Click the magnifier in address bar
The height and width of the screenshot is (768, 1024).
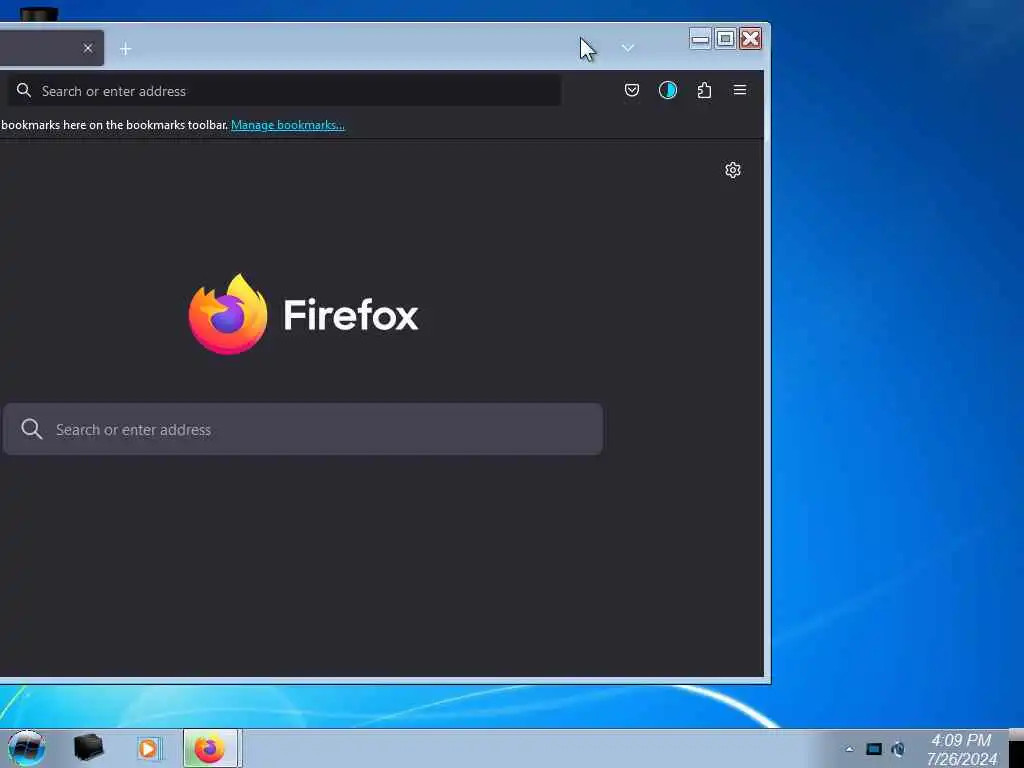coord(24,91)
